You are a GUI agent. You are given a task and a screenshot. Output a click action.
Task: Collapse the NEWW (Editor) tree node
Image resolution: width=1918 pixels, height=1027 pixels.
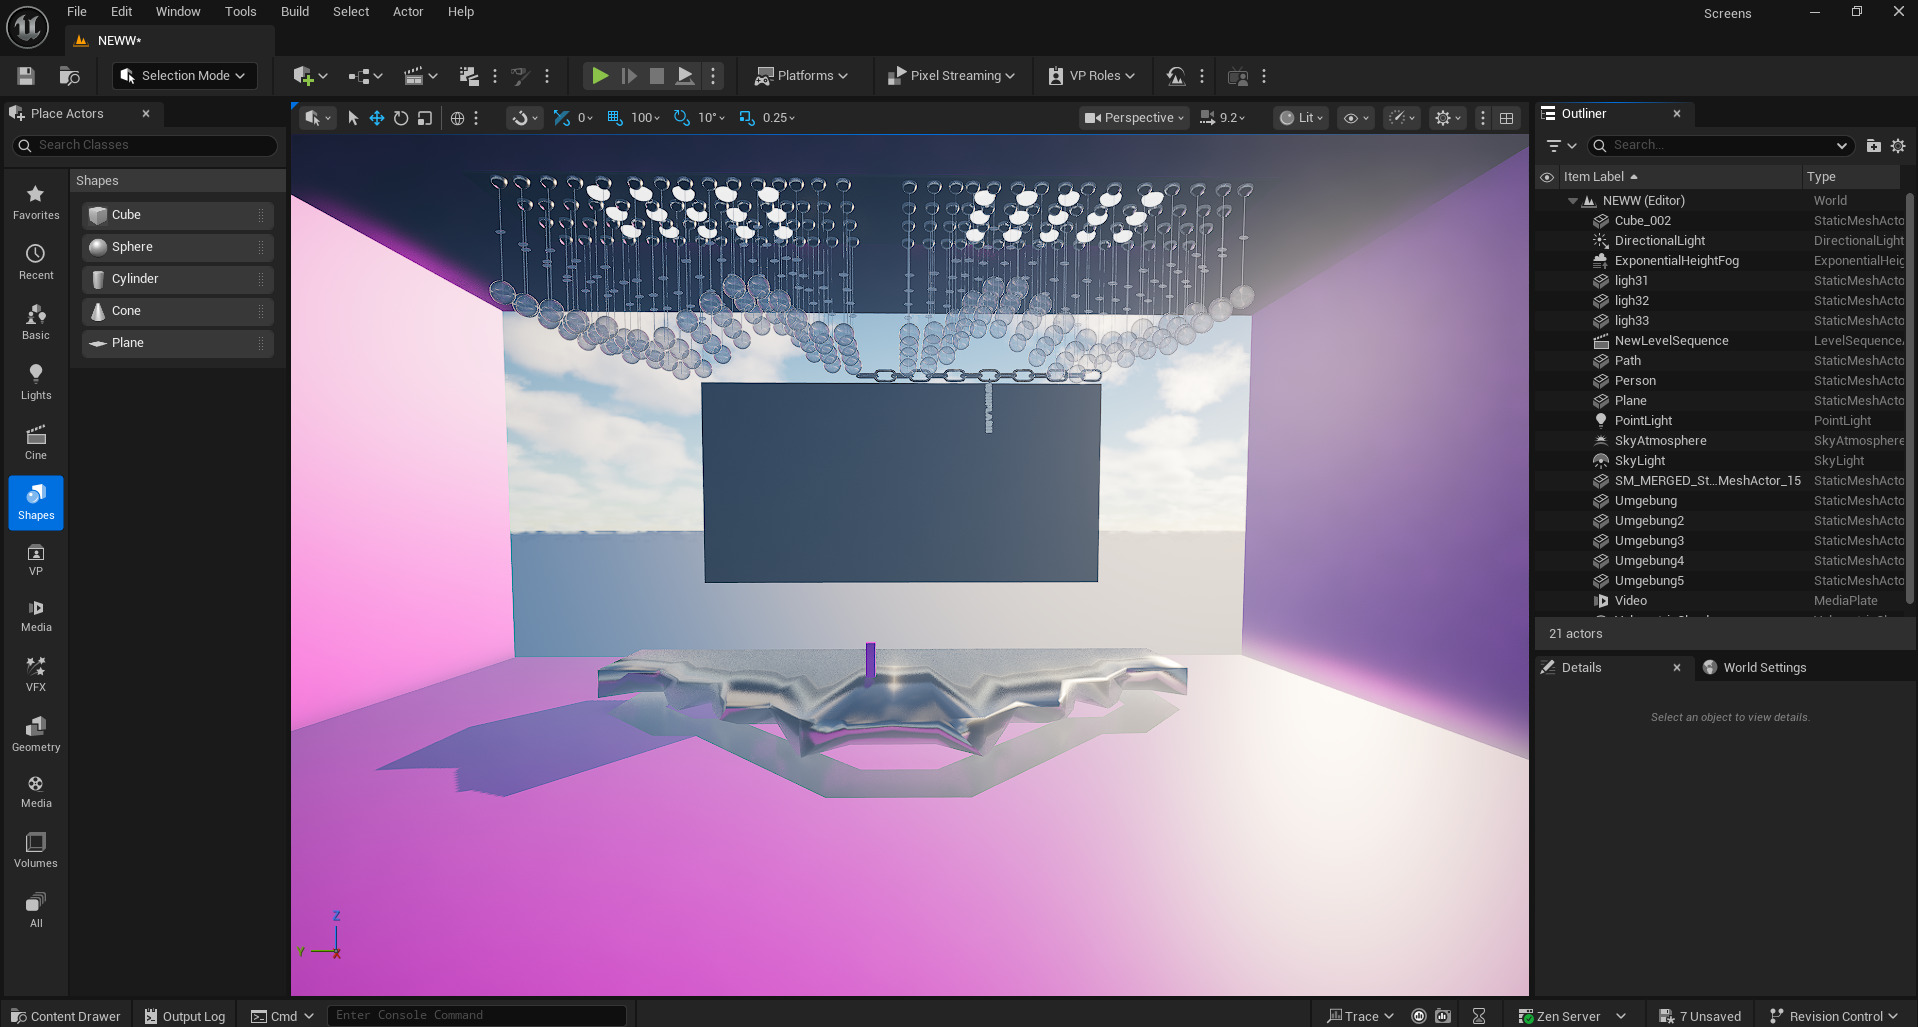point(1572,201)
